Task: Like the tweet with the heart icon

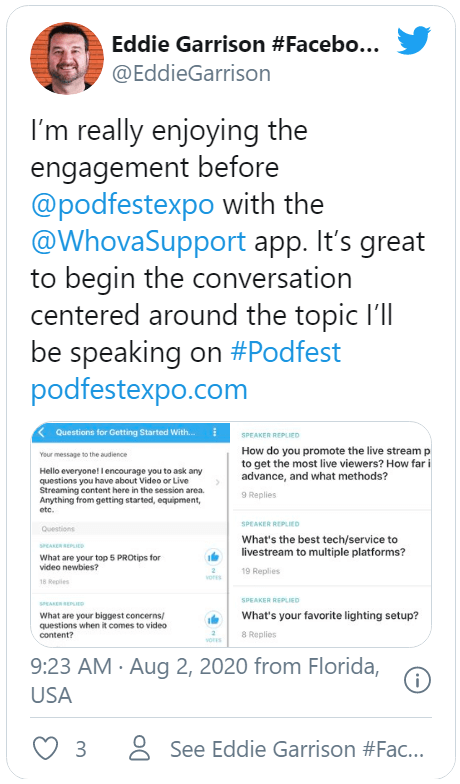Action: tap(46, 749)
